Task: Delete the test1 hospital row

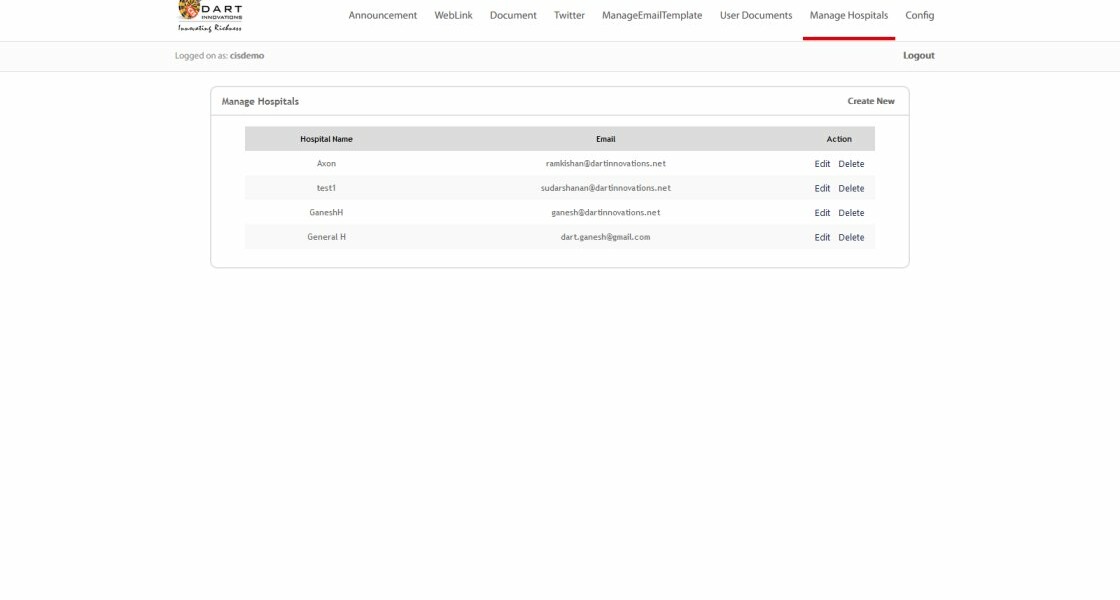Action: 851,188
